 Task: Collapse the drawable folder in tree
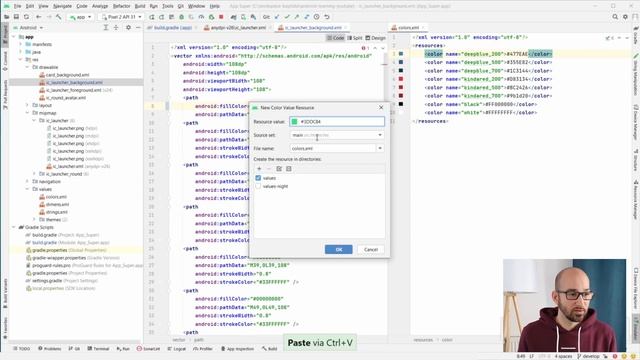[x=27, y=67]
